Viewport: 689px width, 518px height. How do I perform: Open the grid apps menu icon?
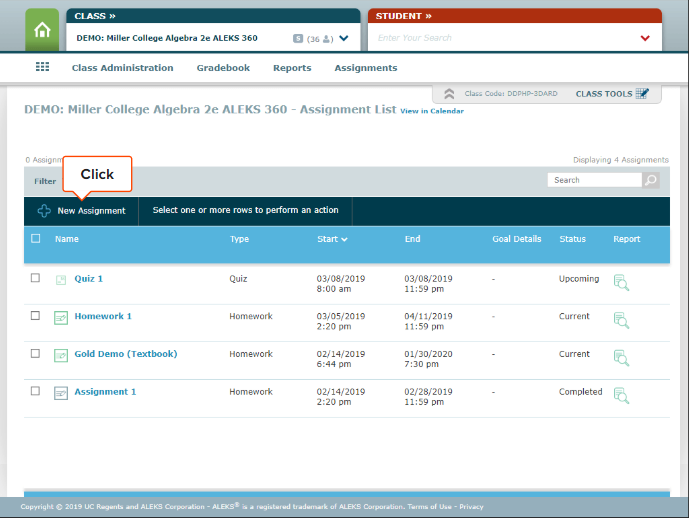[42, 67]
